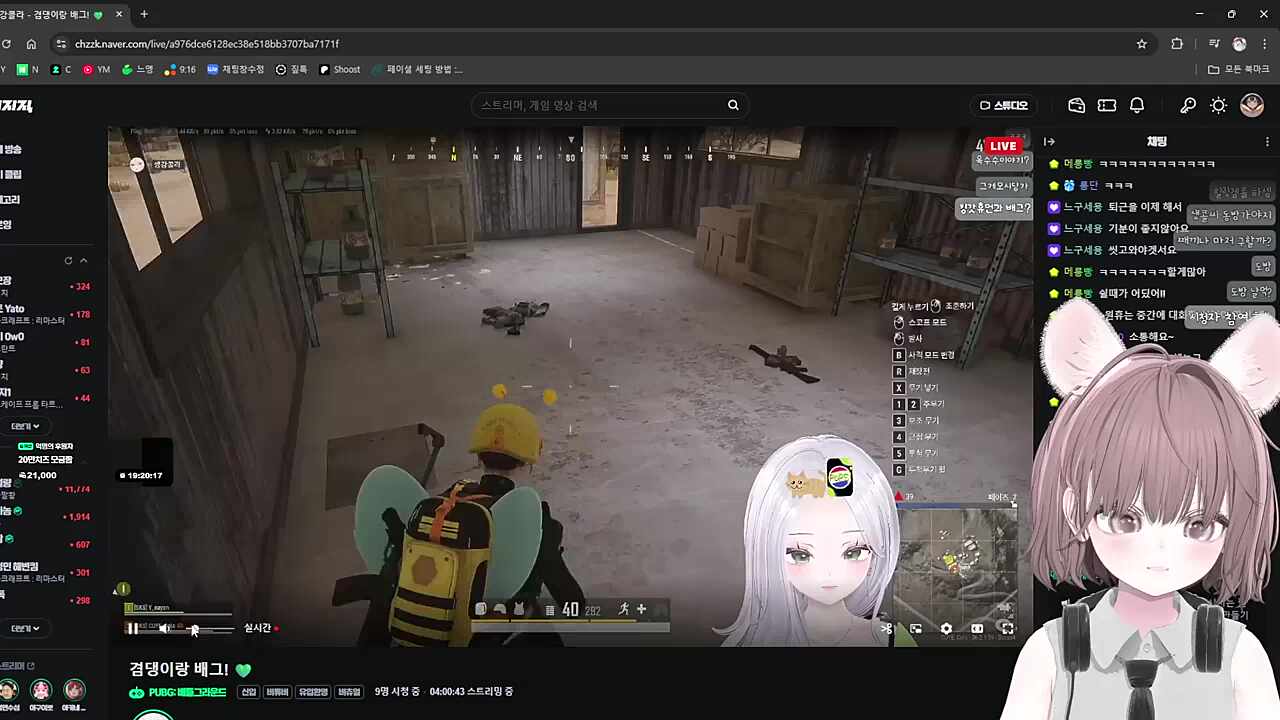Collapse the followed channels section chevron

tap(84, 261)
